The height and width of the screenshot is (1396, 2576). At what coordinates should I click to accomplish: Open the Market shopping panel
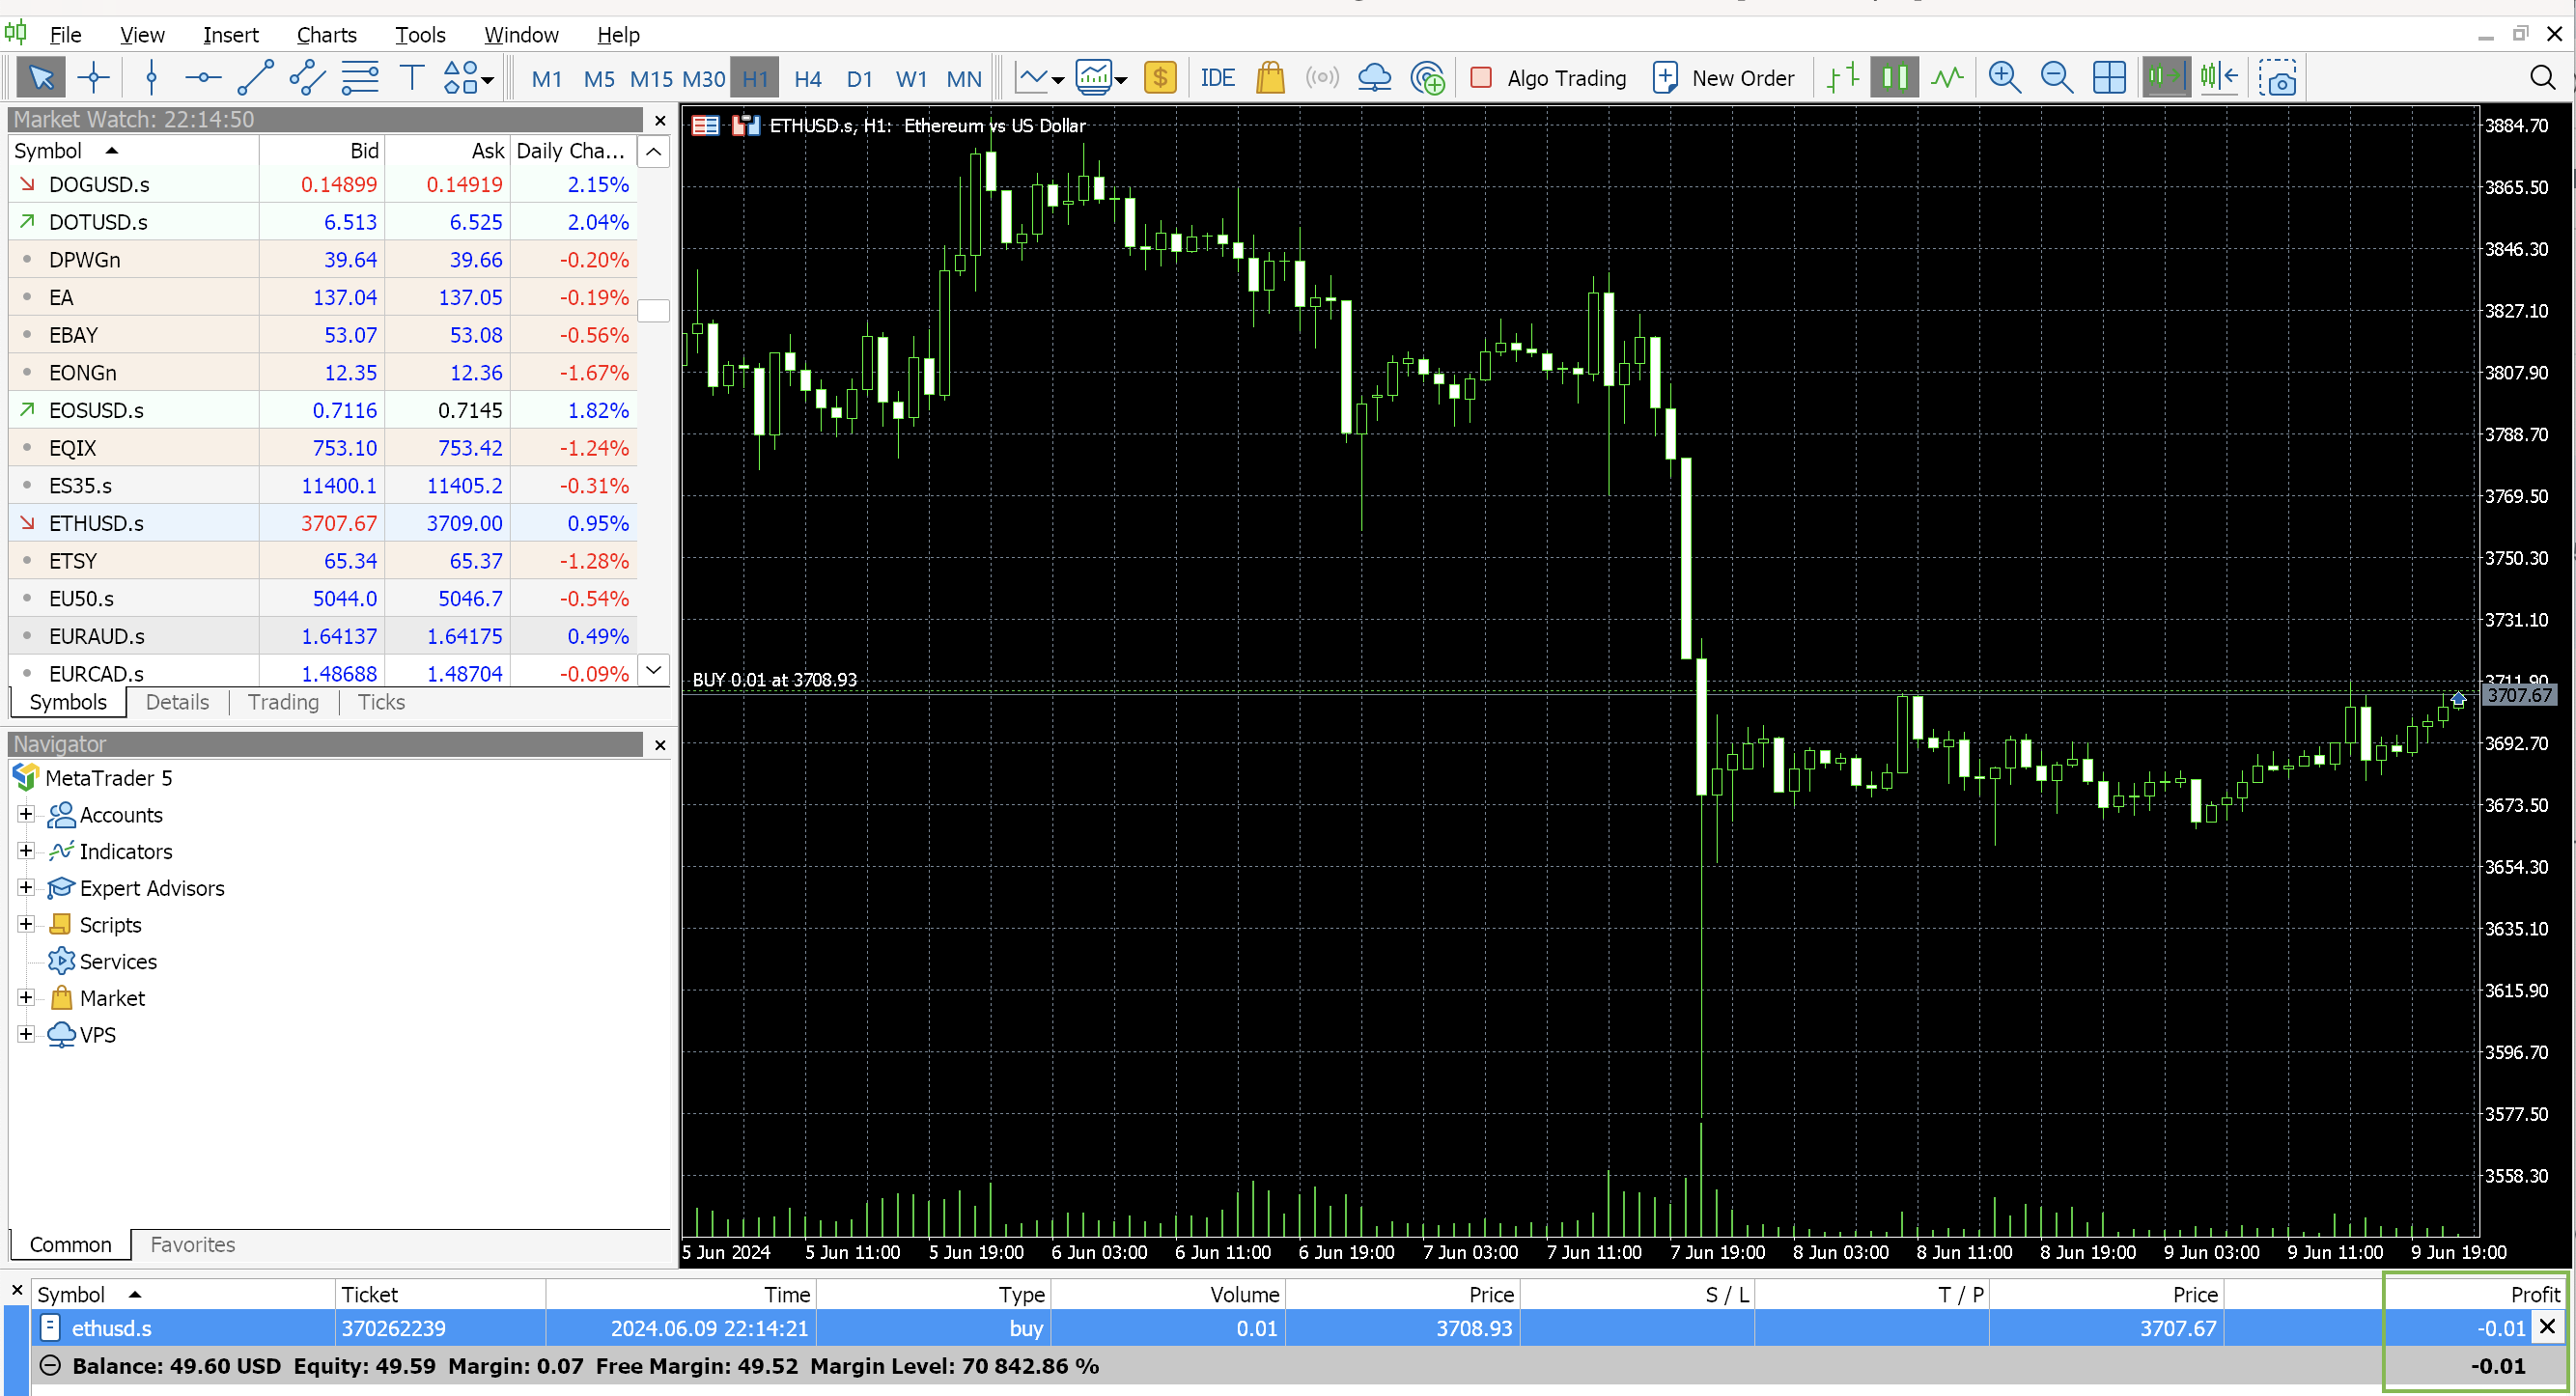pos(1270,77)
